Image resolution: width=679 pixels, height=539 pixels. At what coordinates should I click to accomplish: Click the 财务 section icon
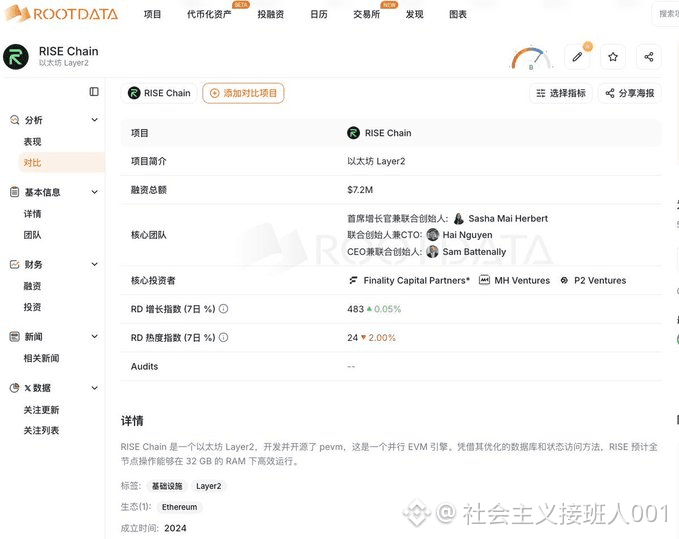click(x=14, y=264)
